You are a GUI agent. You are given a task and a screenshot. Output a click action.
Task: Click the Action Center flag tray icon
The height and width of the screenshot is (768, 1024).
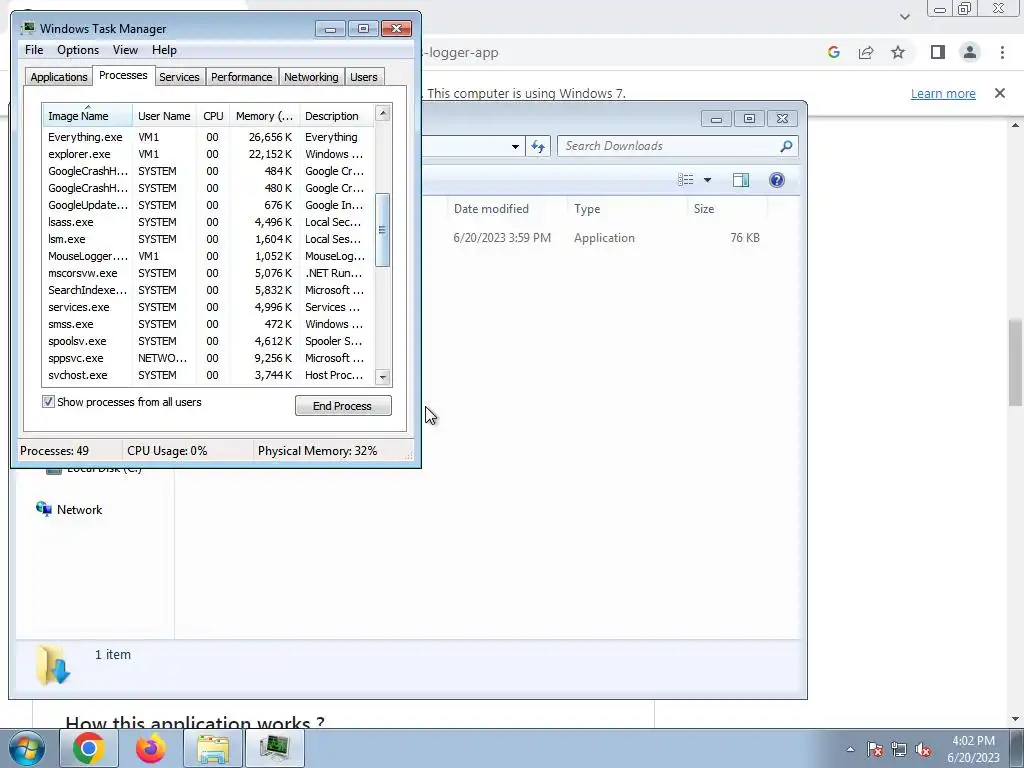point(875,749)
